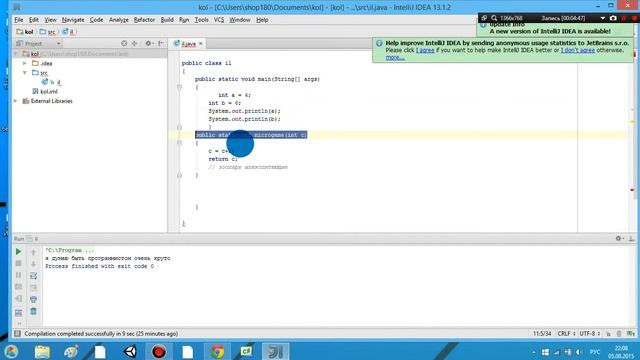Click the 11:5/34 caret position indicator
The image size is (640, 360).
(x=542, y=333)
